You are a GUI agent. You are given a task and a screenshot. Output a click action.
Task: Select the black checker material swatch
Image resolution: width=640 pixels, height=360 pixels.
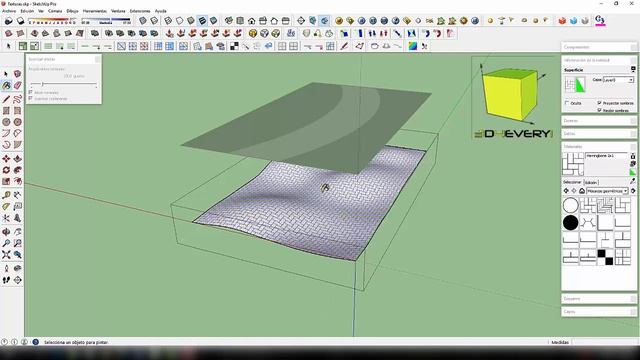coord(605,257)
